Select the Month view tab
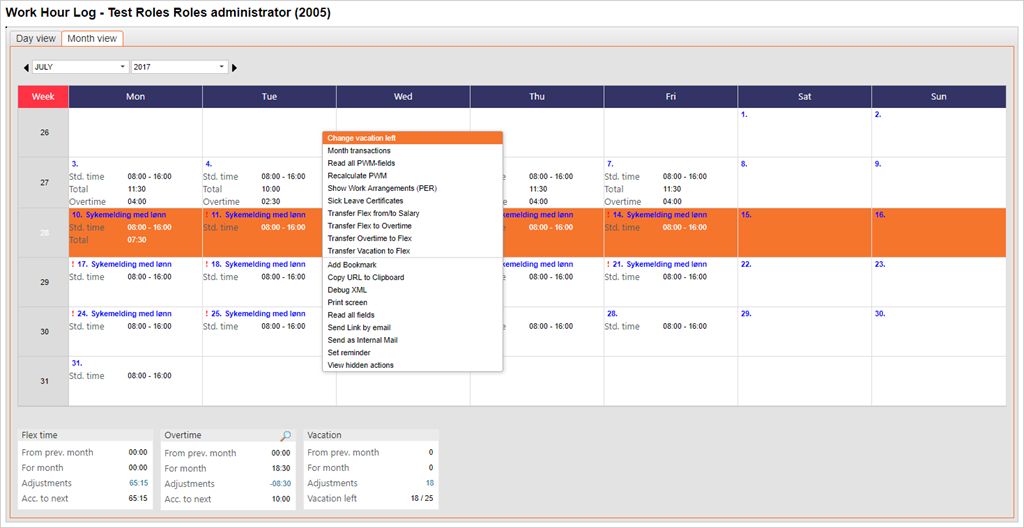 pyautogui.click(x=92, y=38)
